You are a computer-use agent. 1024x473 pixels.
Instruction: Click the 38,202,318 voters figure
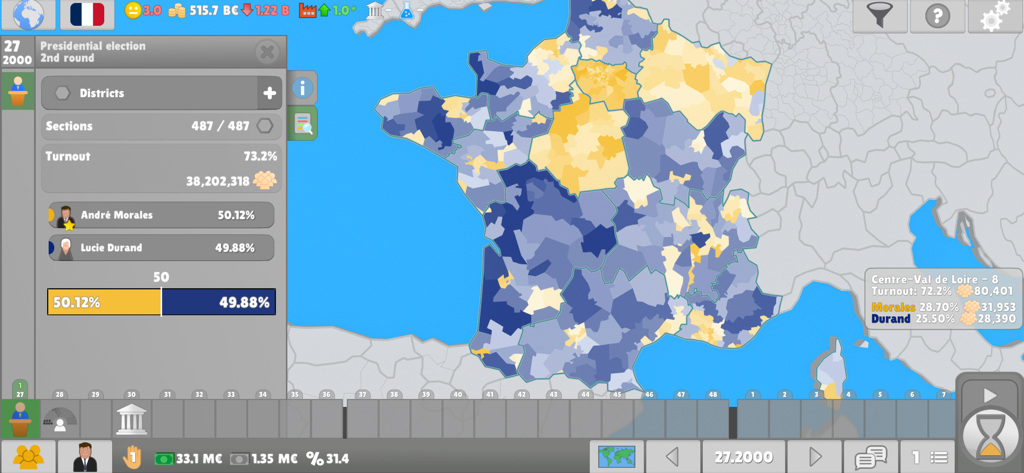pyautogui.click(x=217, y=181)
